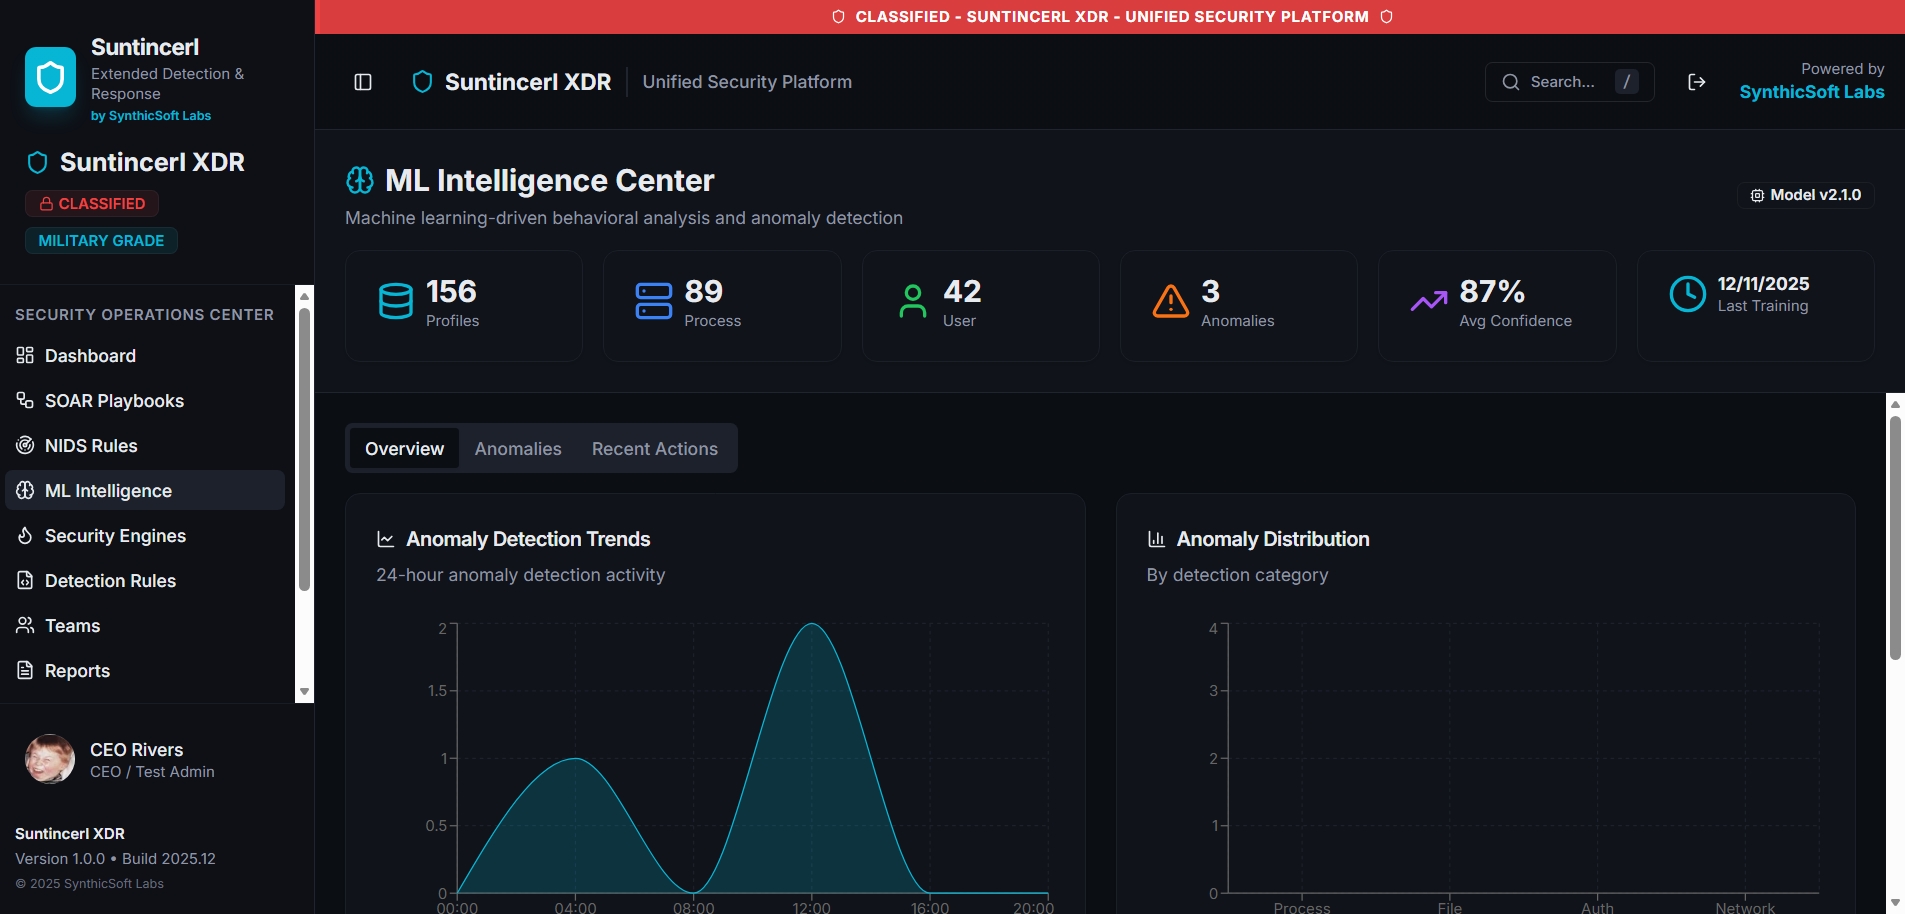
Task: Click the Teams people icon
Action: tap(25, 625)
